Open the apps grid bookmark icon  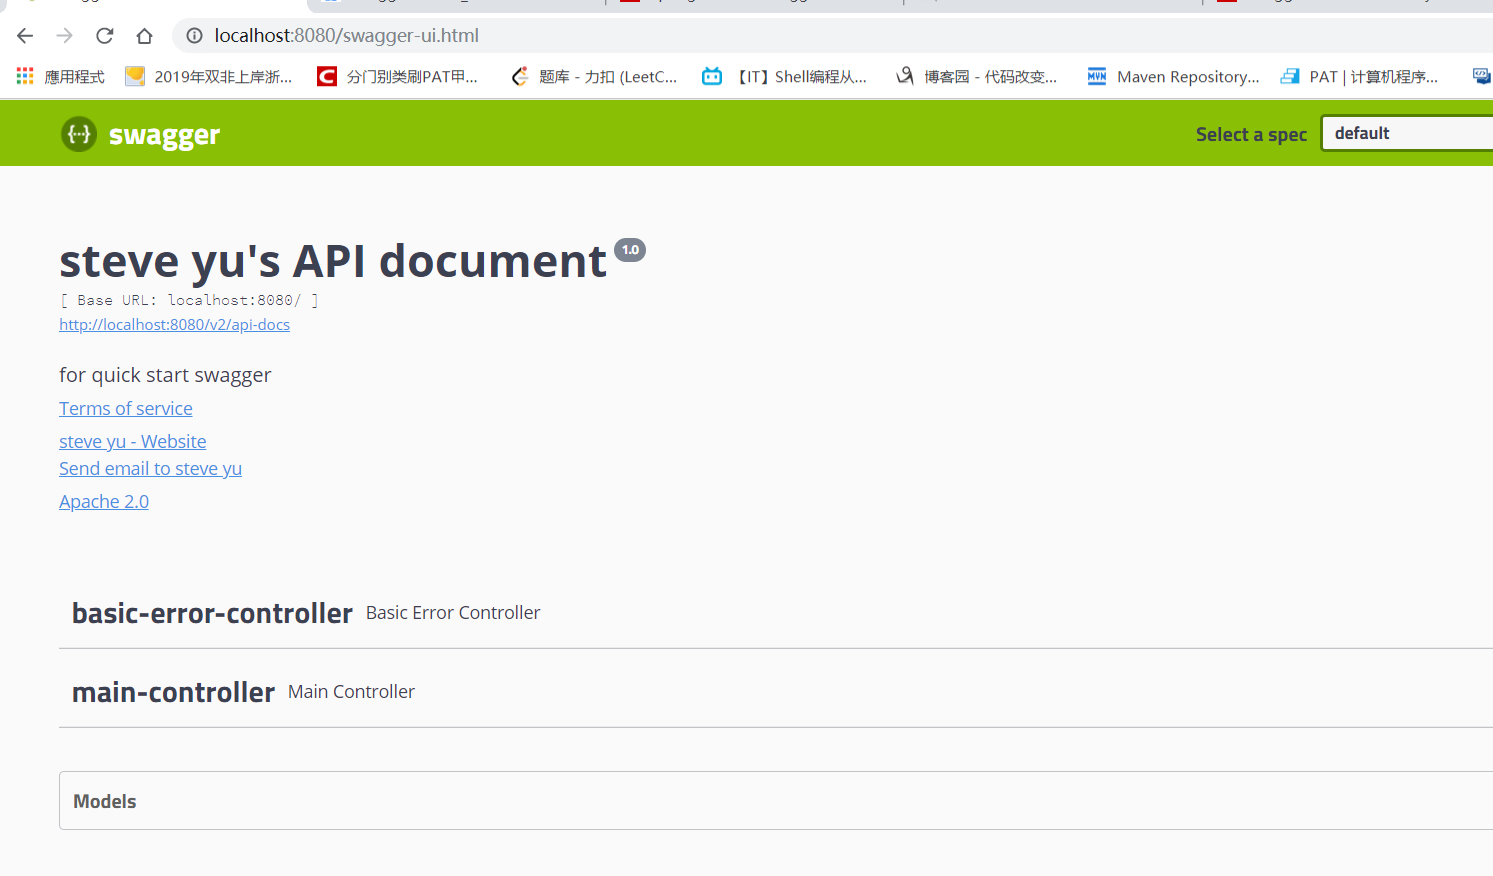[25, 76]
